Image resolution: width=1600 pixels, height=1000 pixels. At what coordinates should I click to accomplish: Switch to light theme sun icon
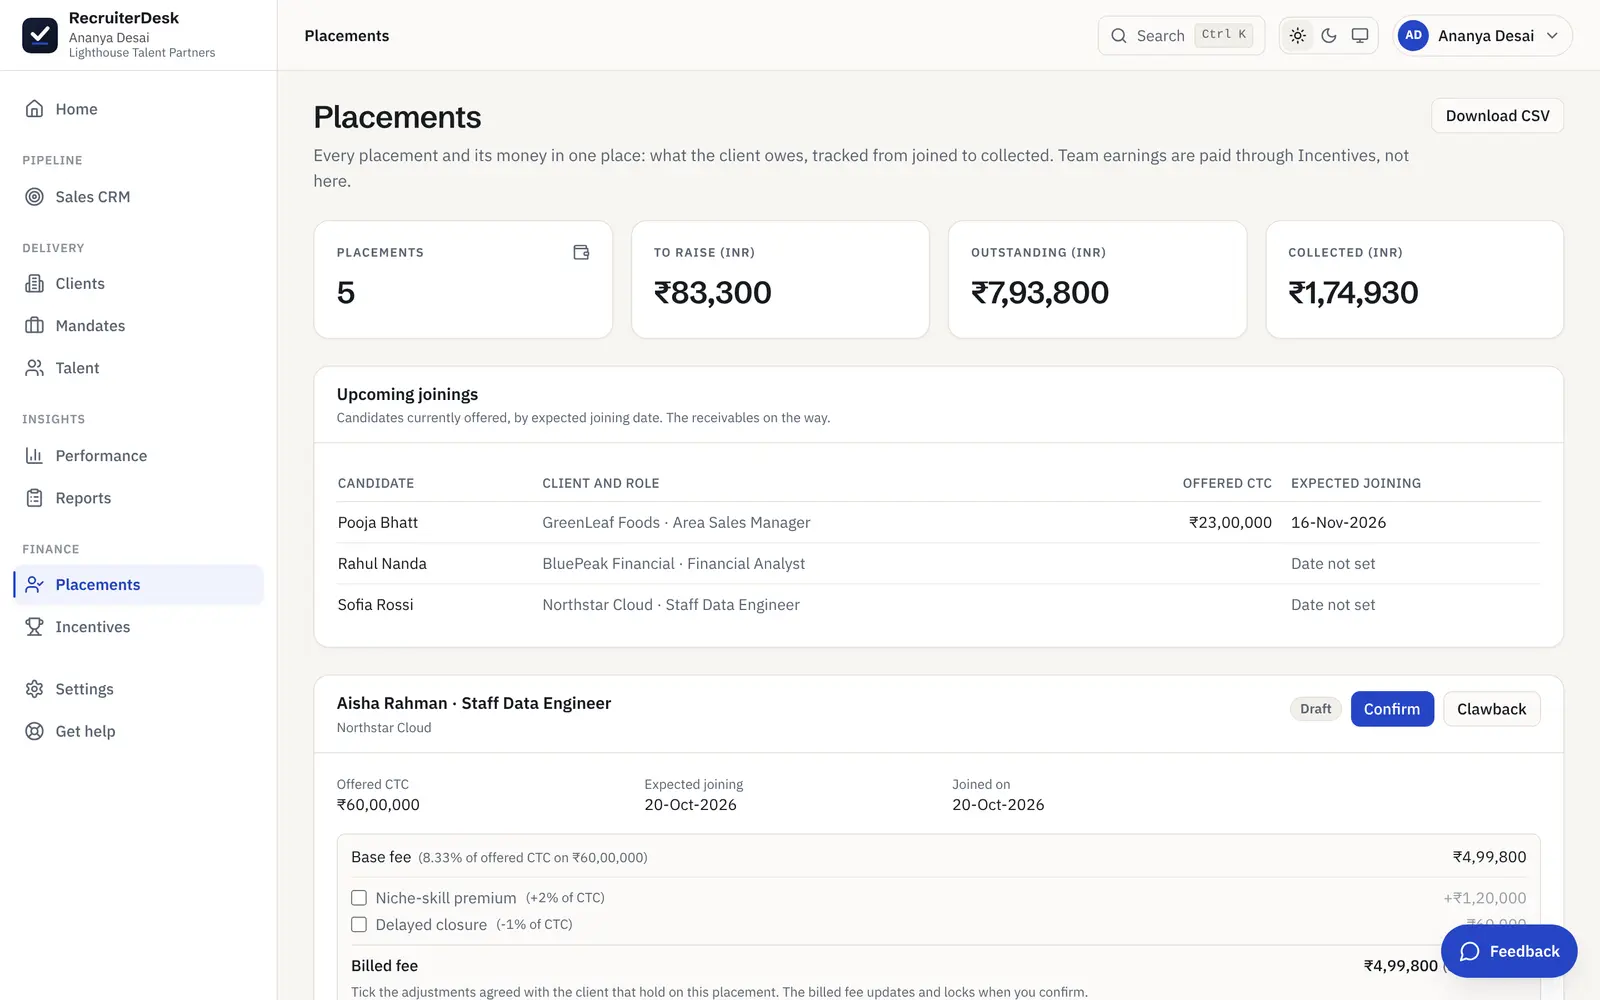[1298, 36]
